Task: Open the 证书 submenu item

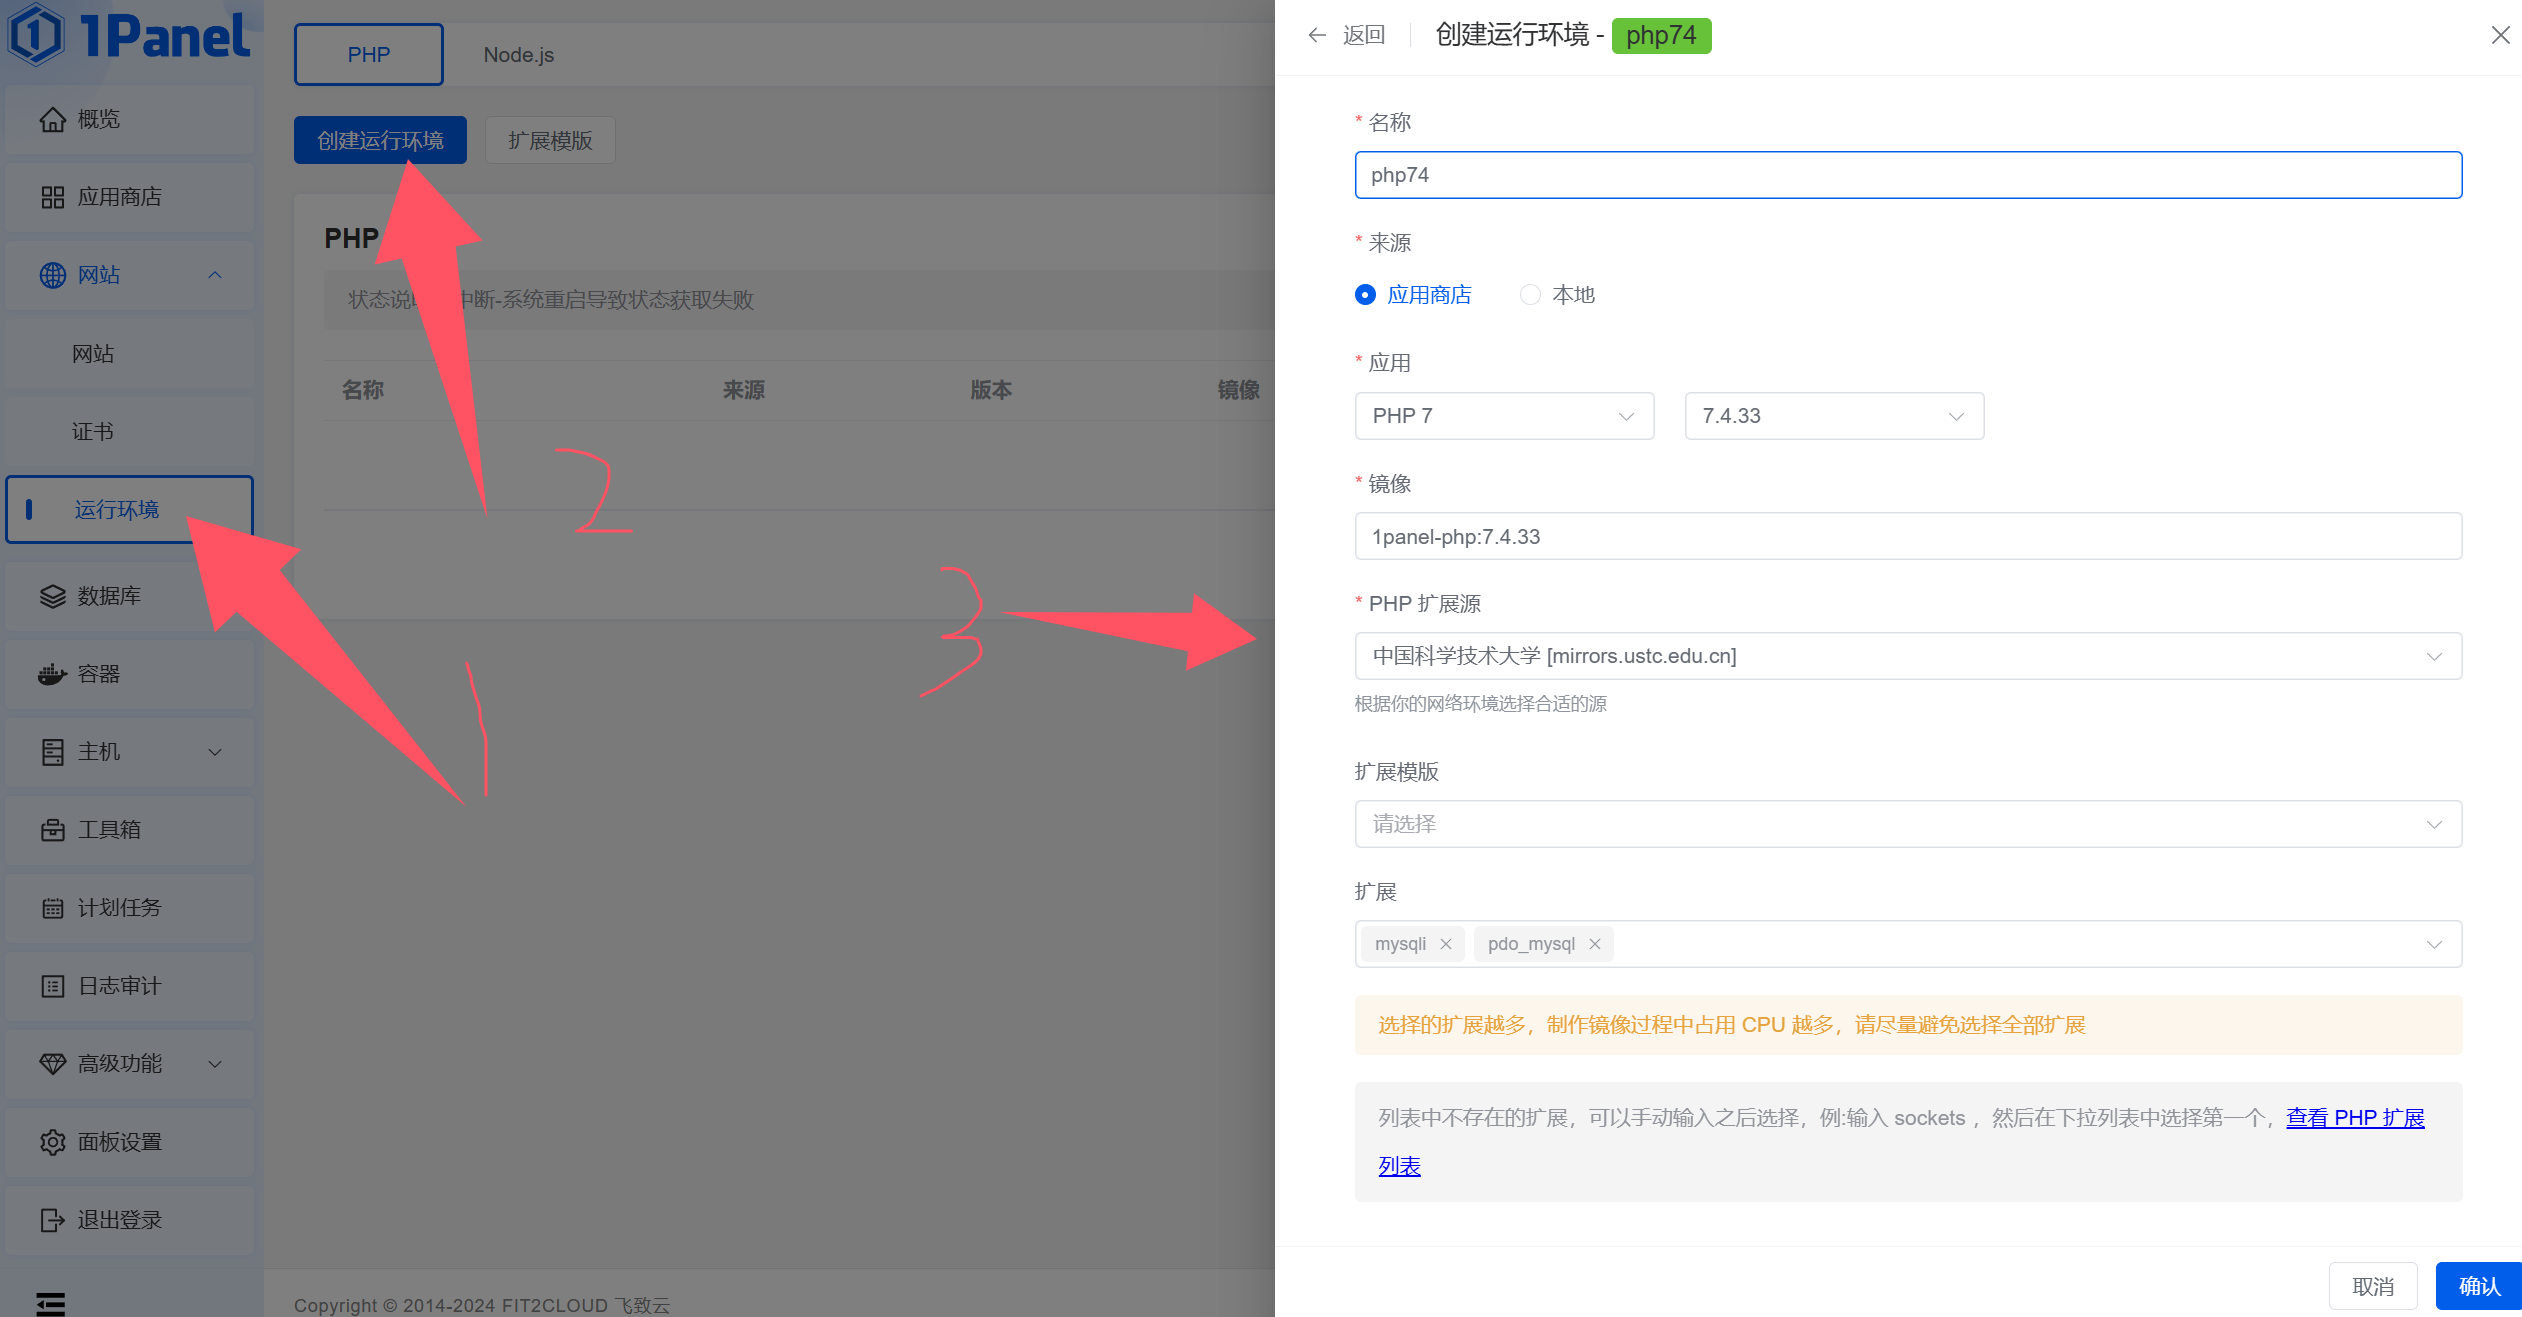Action: (93, 432)
